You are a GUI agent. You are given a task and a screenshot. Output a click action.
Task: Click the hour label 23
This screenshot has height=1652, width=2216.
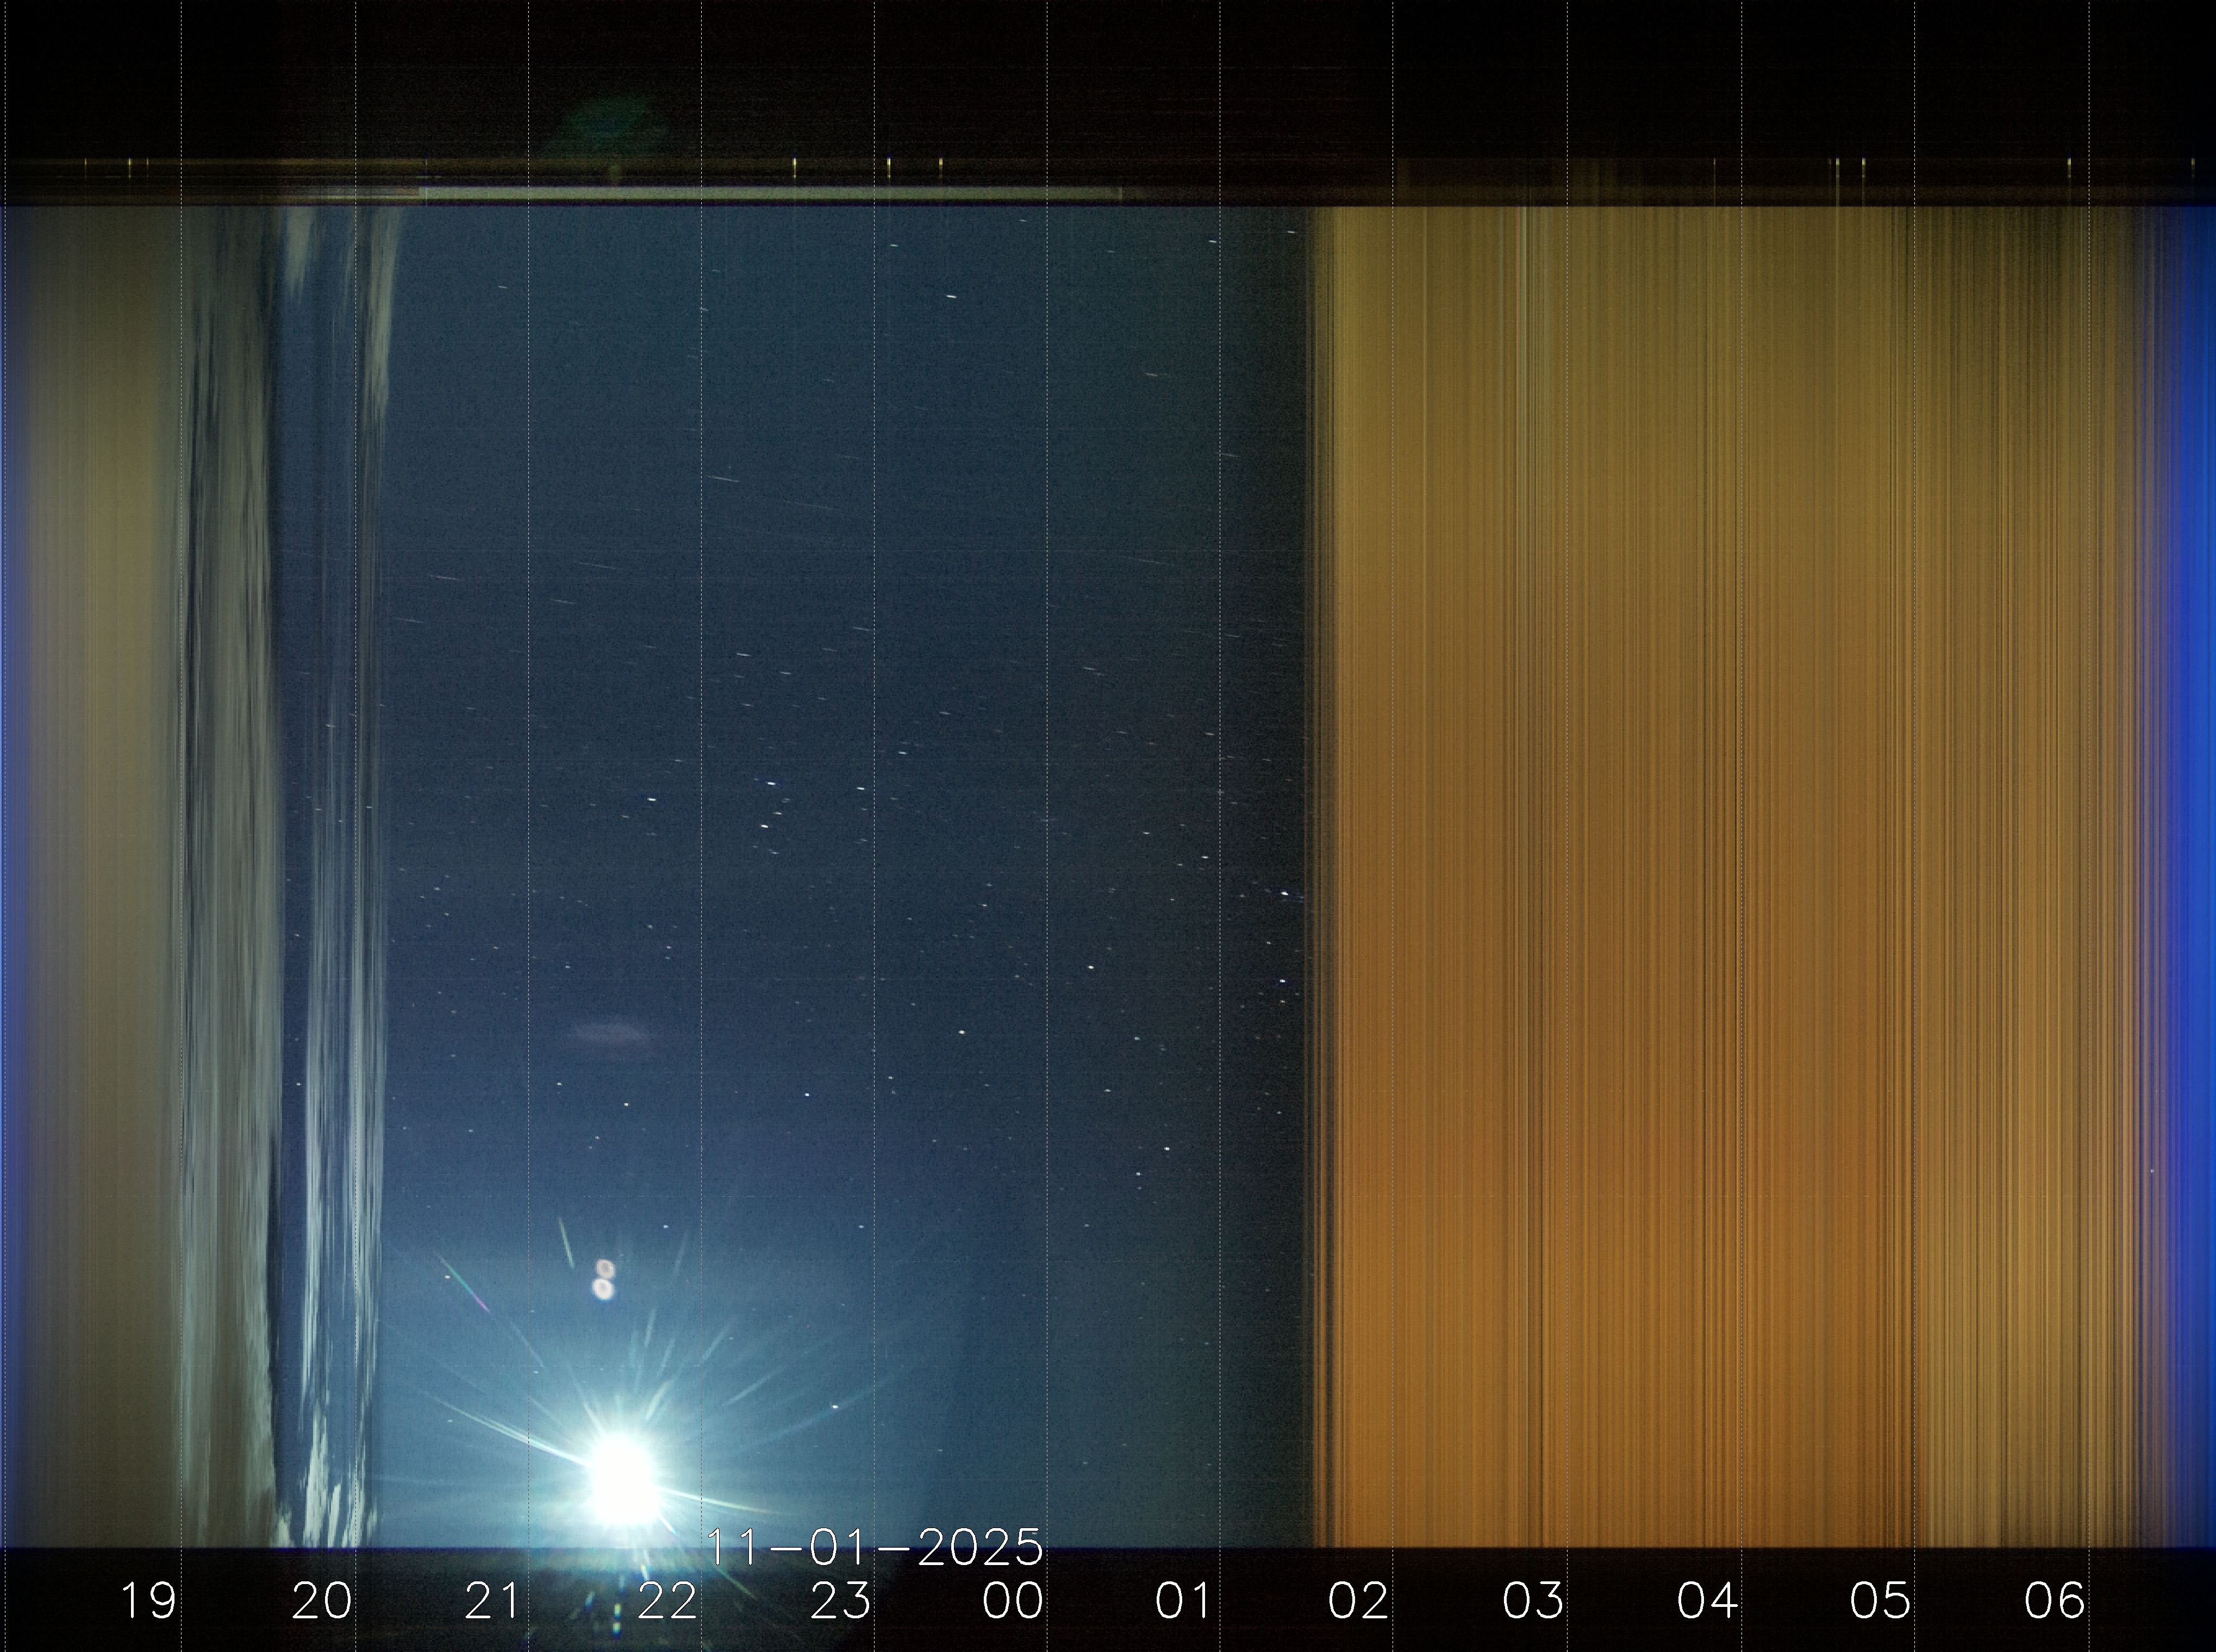(840, 1601)
